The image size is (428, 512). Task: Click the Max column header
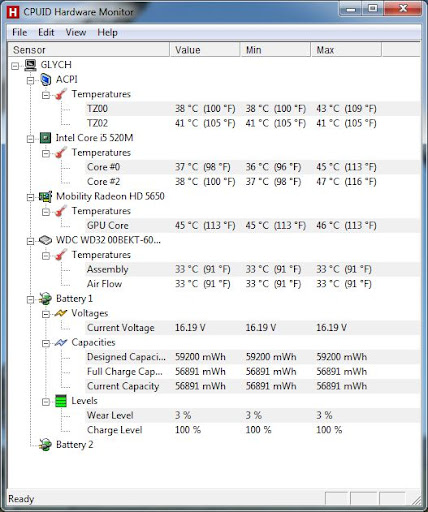tap(346, 50)
